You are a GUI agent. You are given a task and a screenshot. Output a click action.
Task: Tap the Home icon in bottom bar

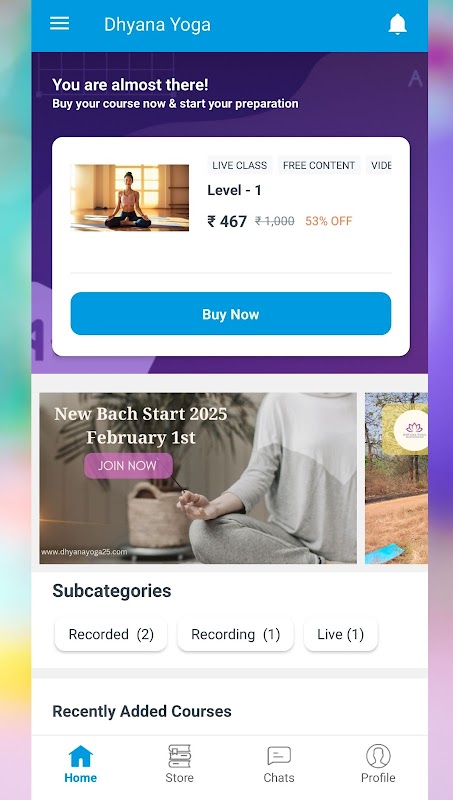coord(81,756)
